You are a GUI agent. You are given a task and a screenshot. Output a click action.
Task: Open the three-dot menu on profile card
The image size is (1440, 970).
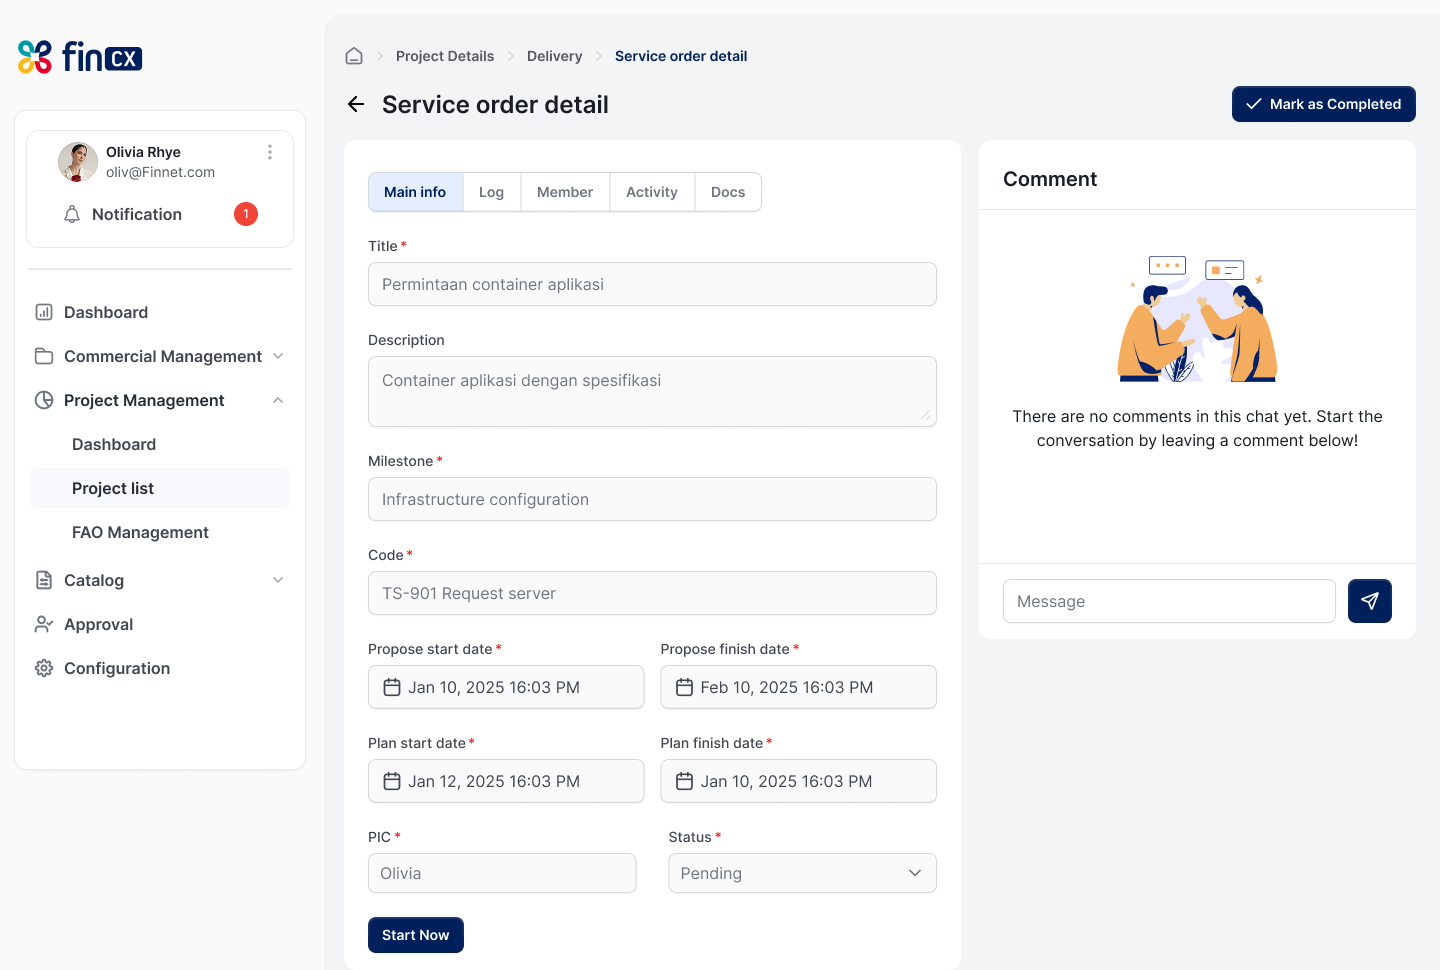tap(270, 152)
